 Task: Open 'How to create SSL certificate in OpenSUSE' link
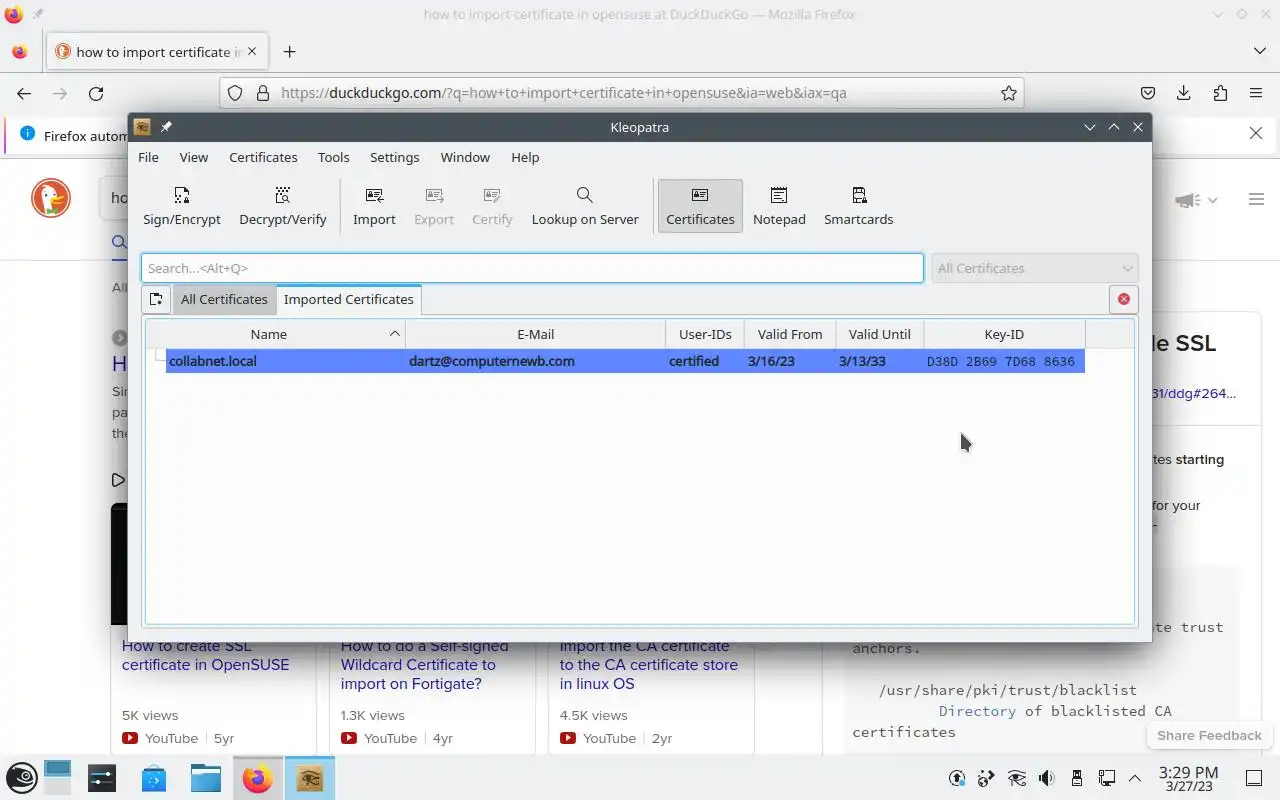[205, 655]
